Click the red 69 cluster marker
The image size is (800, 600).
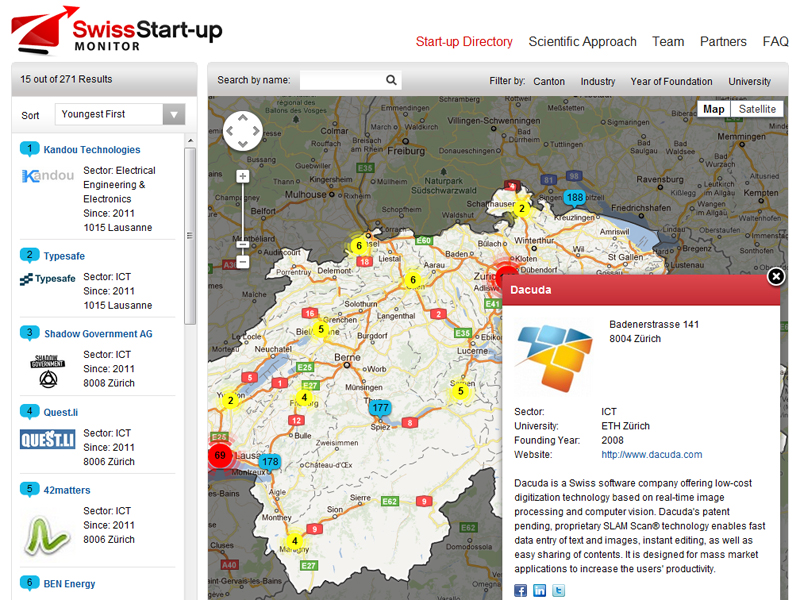tap(220, 455)
